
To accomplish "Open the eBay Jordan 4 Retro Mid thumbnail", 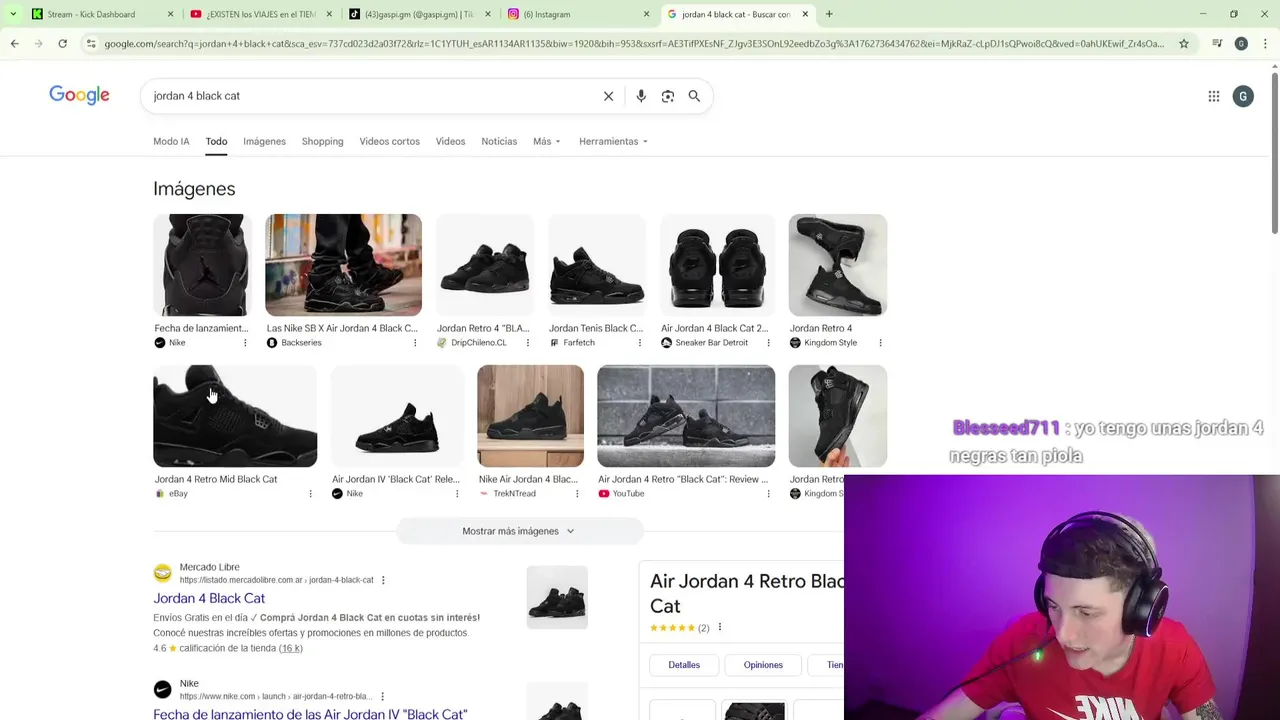I will (x=235, y=416).
